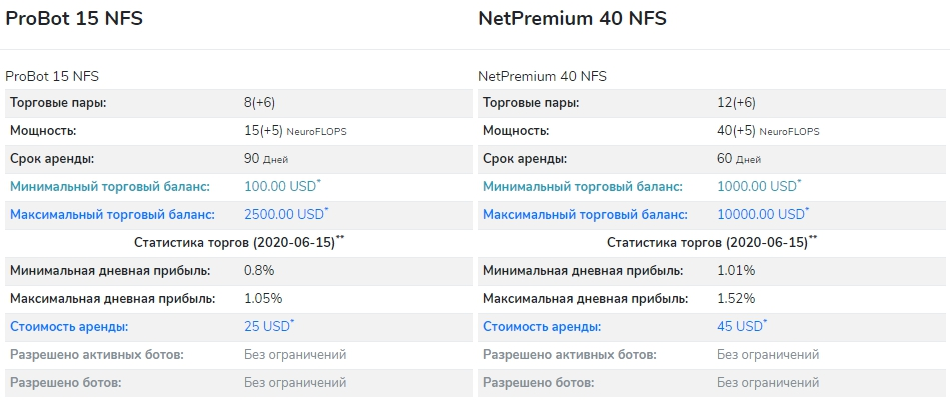Click NetPremium 40(+5) NeuroFLOPS power value

click(x=768, y=131)
